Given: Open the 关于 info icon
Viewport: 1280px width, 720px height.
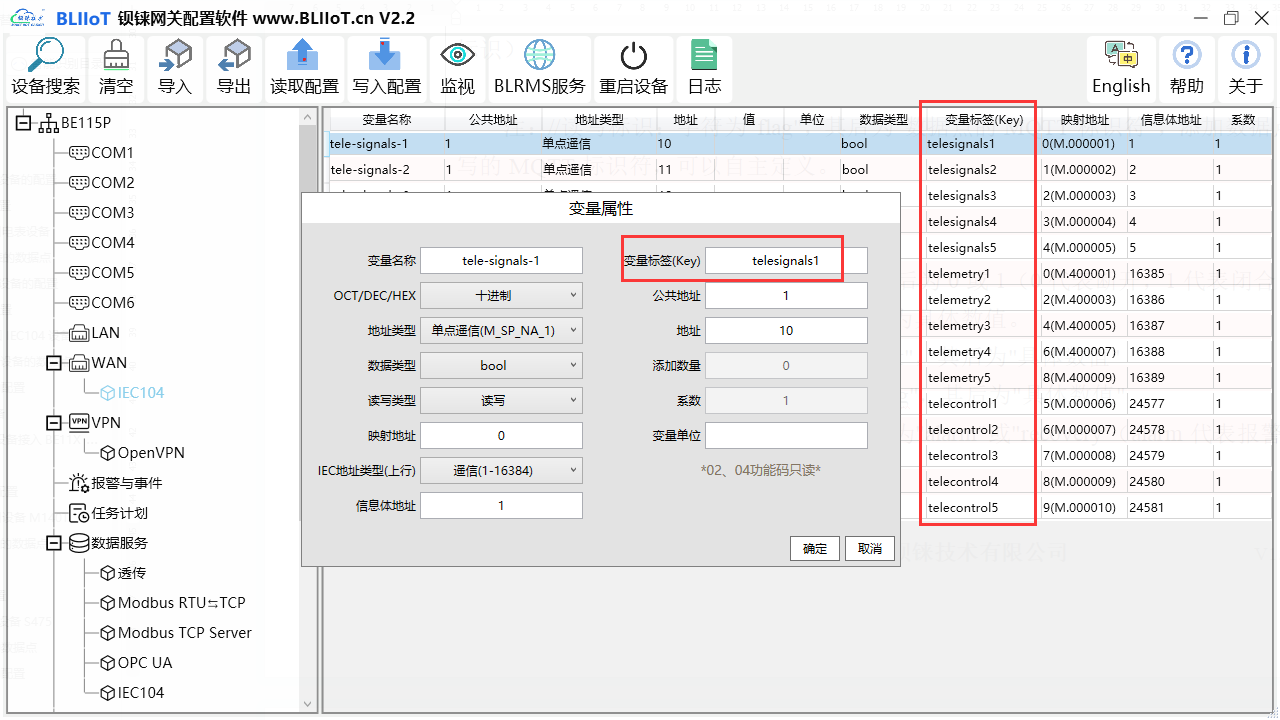Looking at the screenshot, I should (1245, 55).
